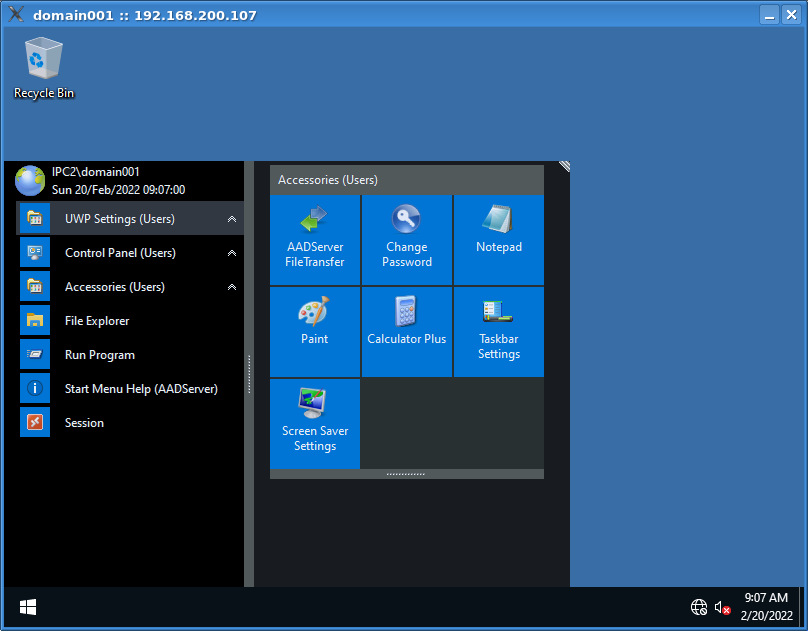Open Start Menu Help (AADServer)
808x631 pixels.
pyautogui.click(x=140, y=389)
